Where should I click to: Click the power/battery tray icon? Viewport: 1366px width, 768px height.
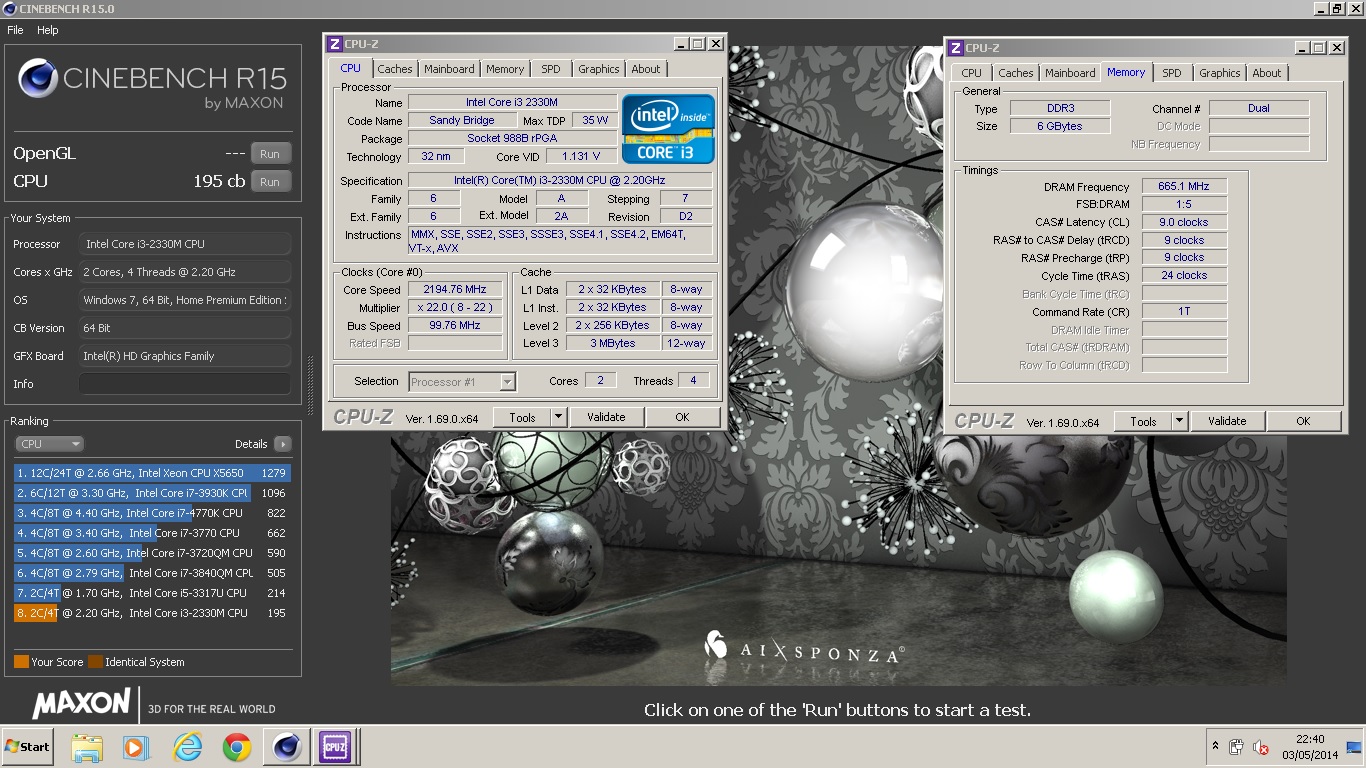(x=1237, y=747)
